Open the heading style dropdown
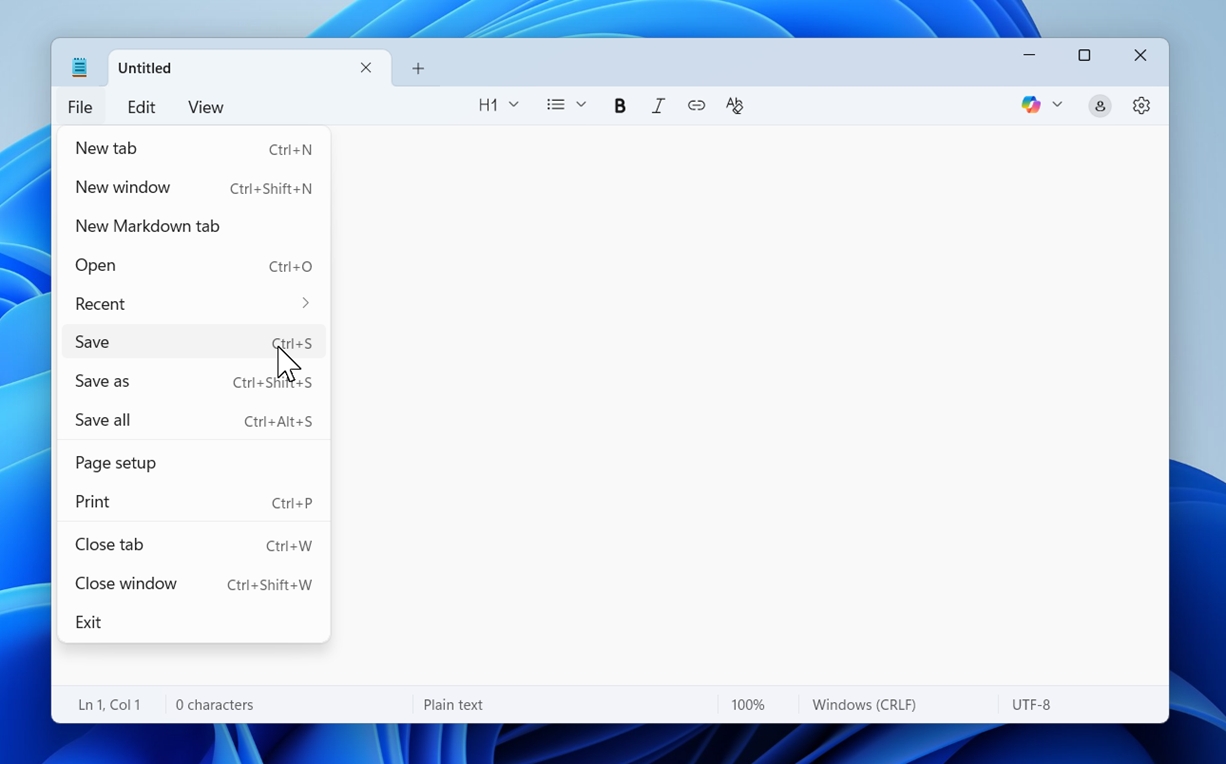Image resolution: width=1226 pixels, height=764 pixels. [497, 104]
